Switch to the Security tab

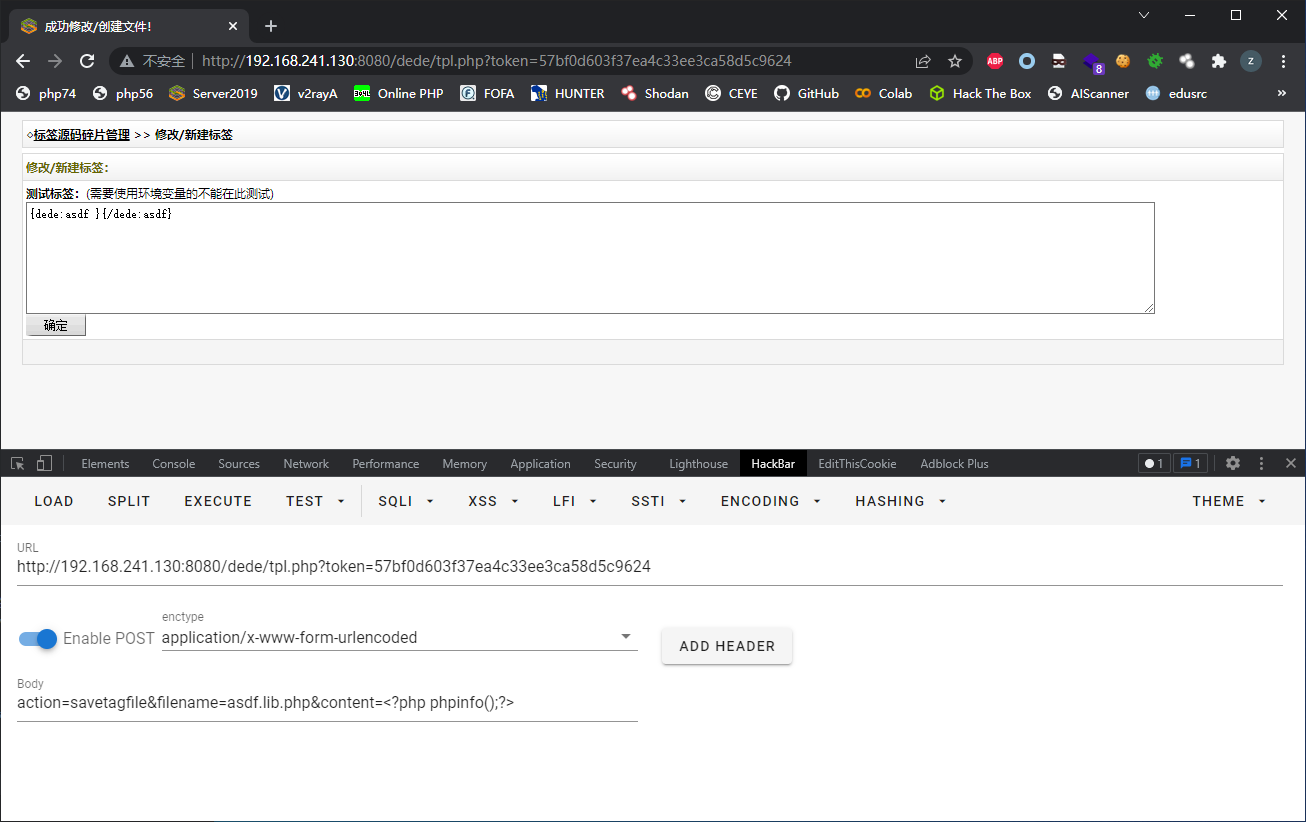click(615, 464)
